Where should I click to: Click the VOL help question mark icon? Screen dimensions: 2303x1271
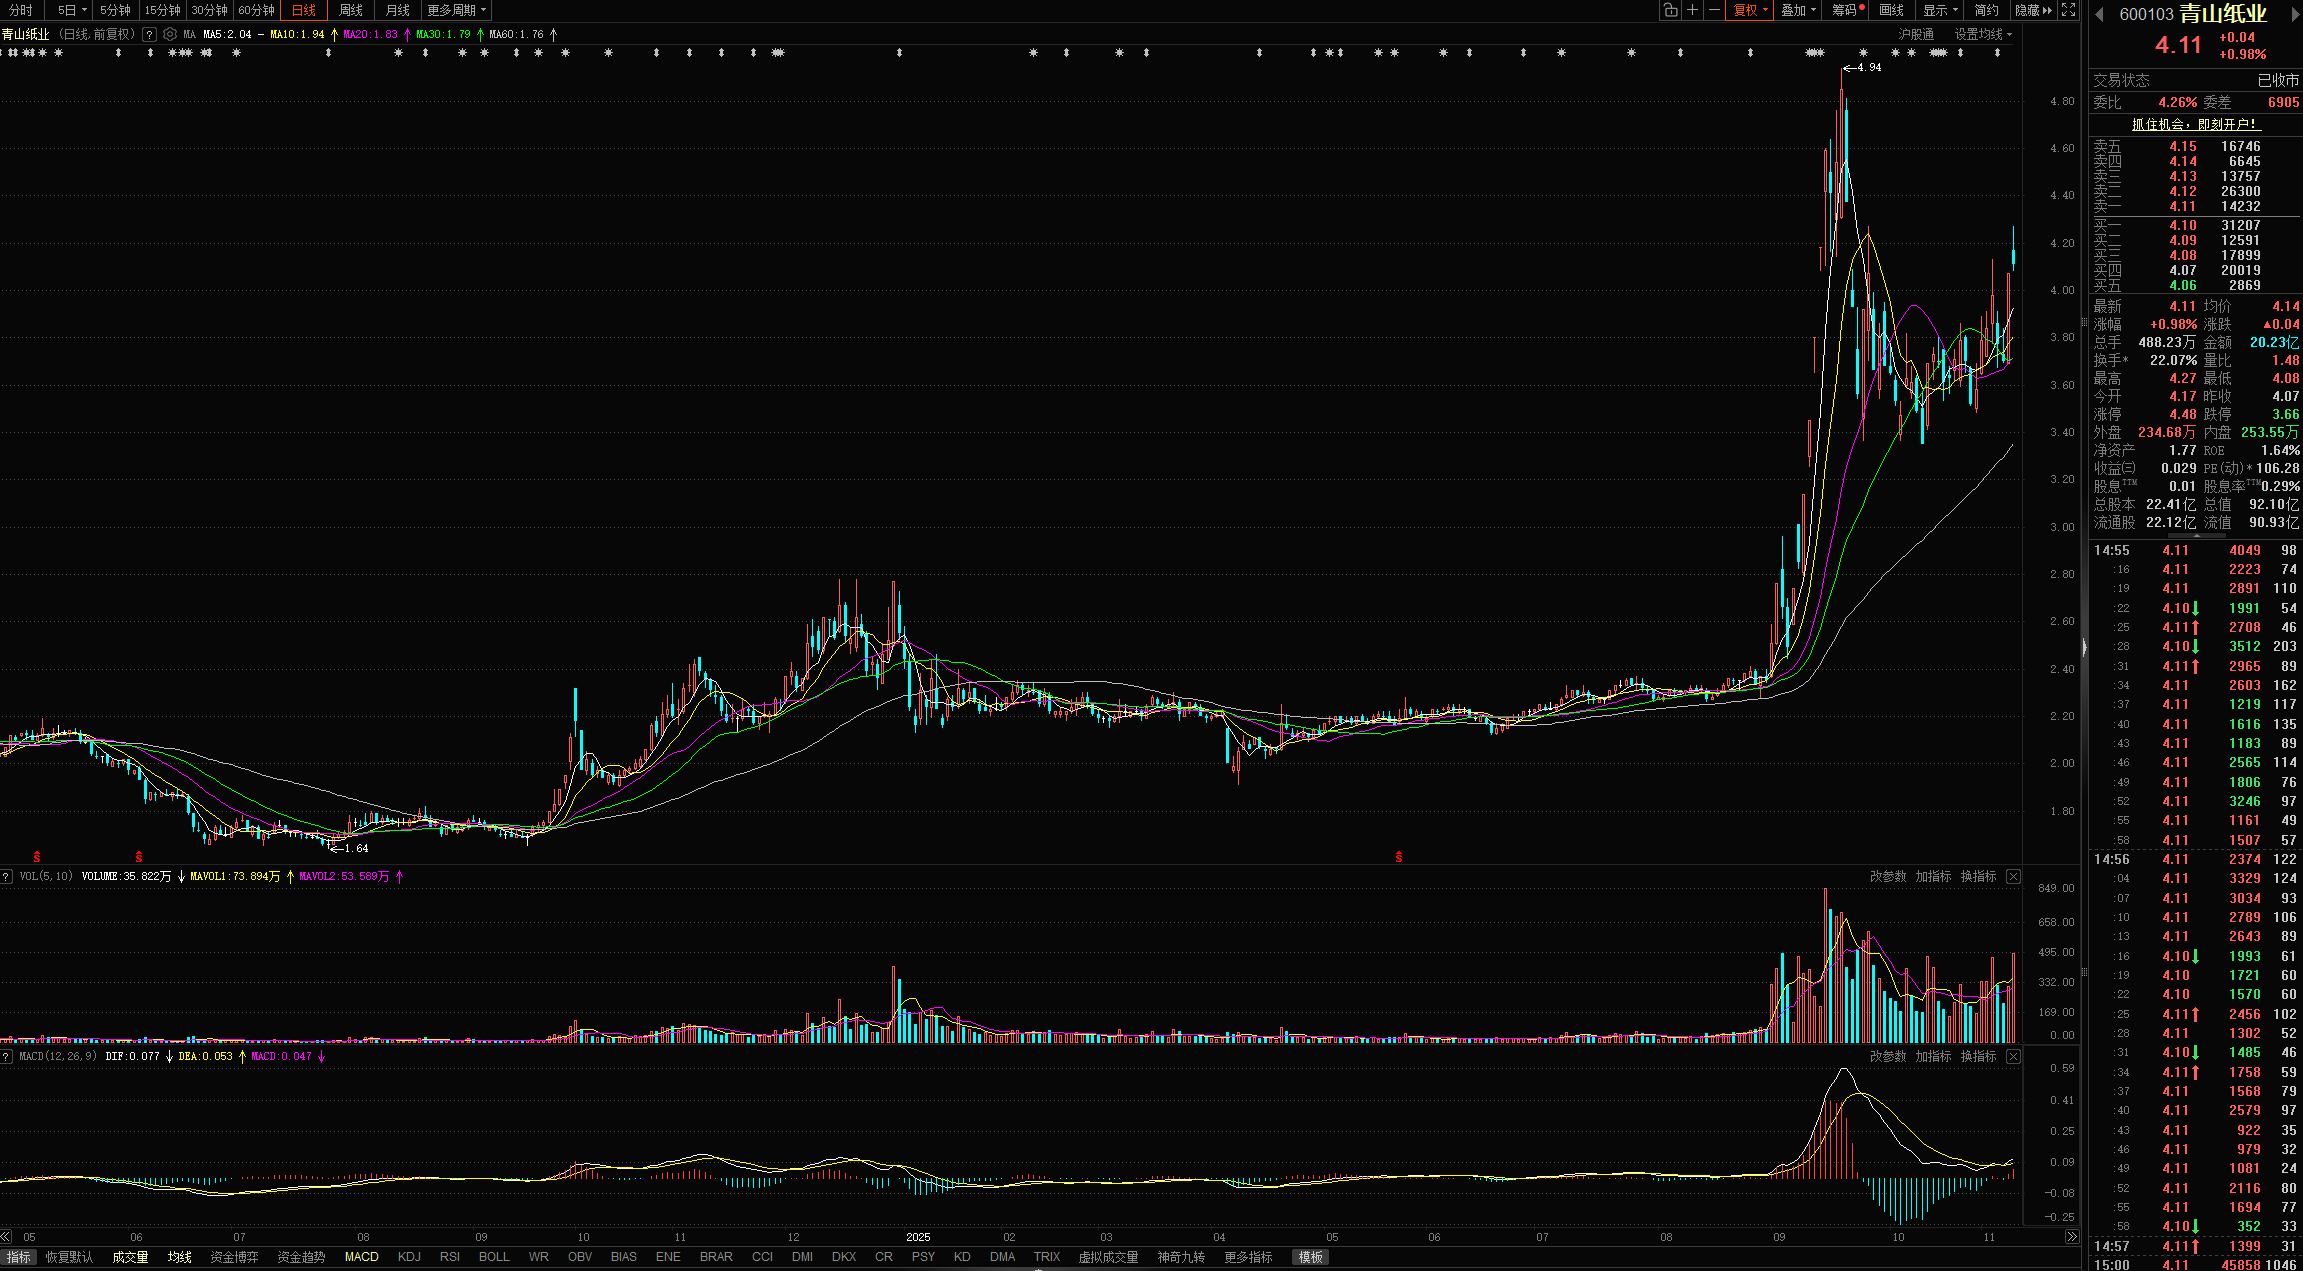[x=6, y=876]
